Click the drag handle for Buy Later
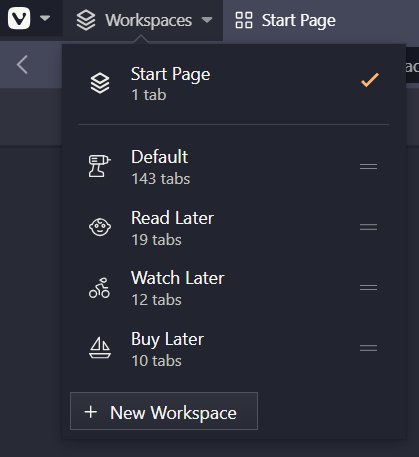The image size is (419, 457). 368,348
